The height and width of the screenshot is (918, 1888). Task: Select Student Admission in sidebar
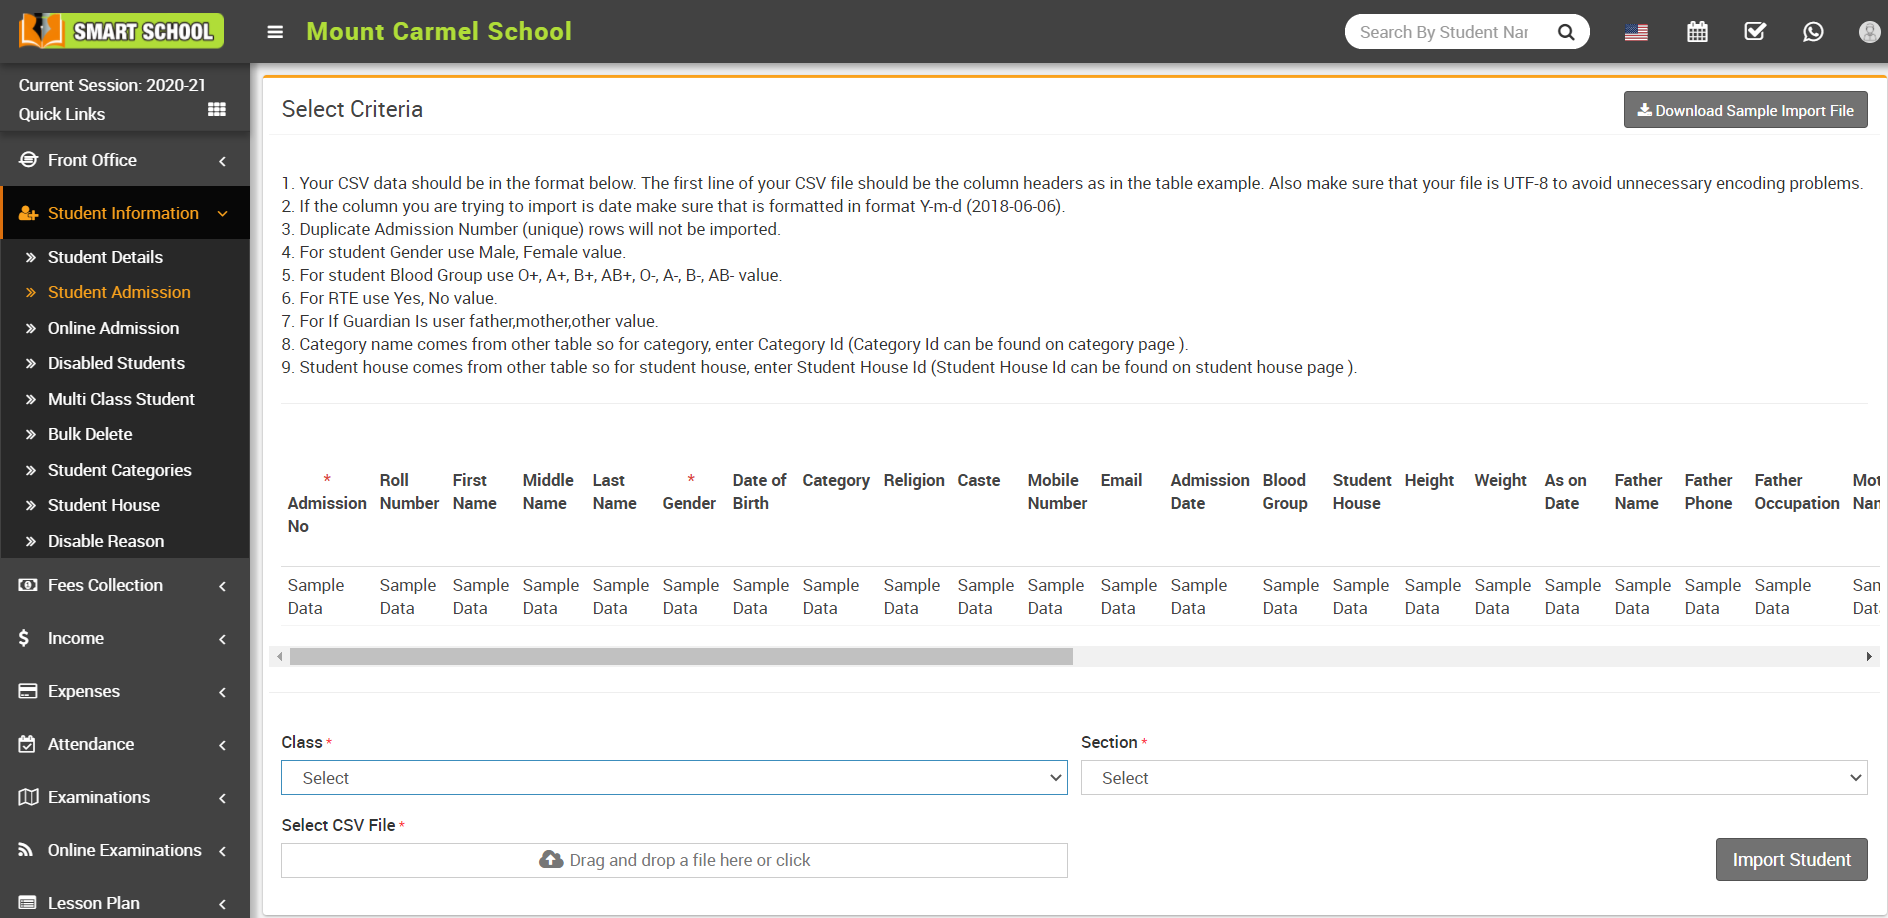click(x=119, y=292)
